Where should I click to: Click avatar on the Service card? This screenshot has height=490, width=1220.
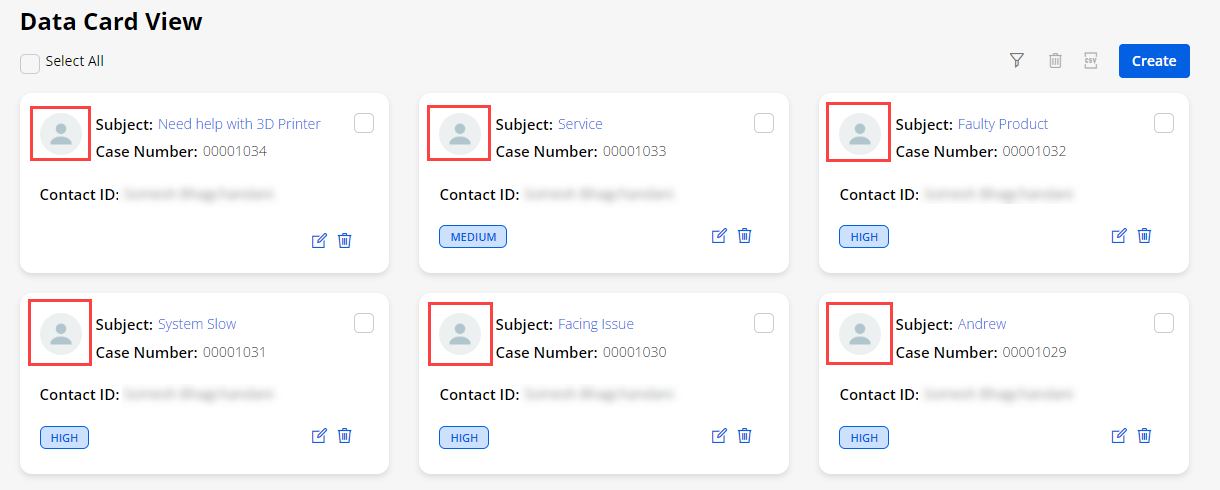(460, 134)
